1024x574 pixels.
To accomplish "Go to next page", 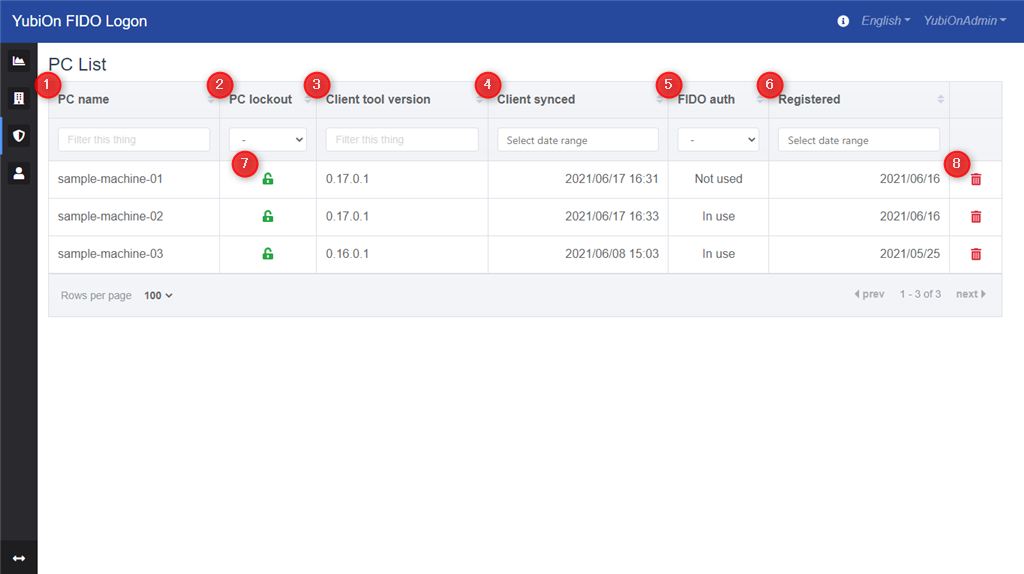I will click(971, 295).
